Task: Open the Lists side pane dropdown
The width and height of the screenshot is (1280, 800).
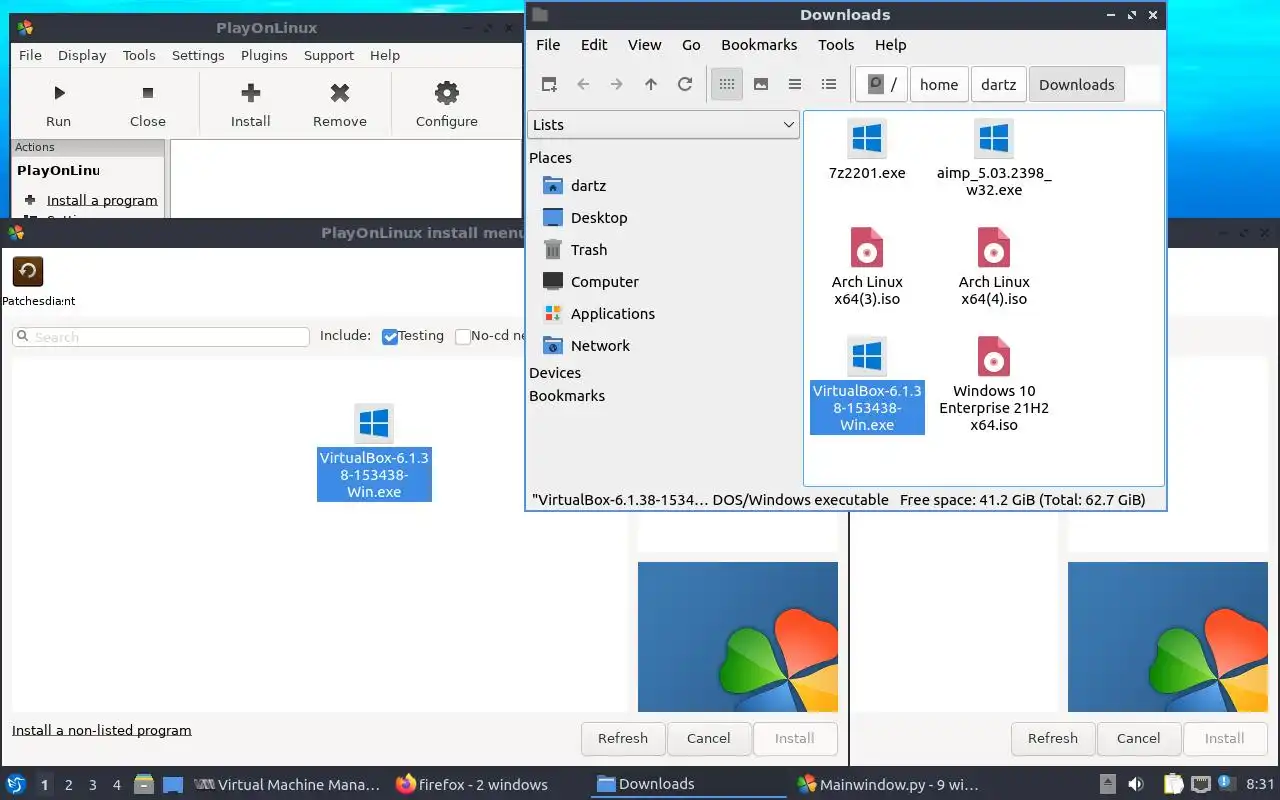Action: (663, 125)
